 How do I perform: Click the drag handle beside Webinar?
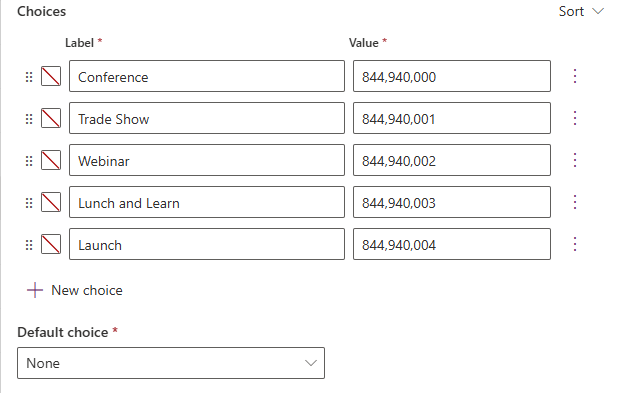pyautogui.click(x=29, y=161)
